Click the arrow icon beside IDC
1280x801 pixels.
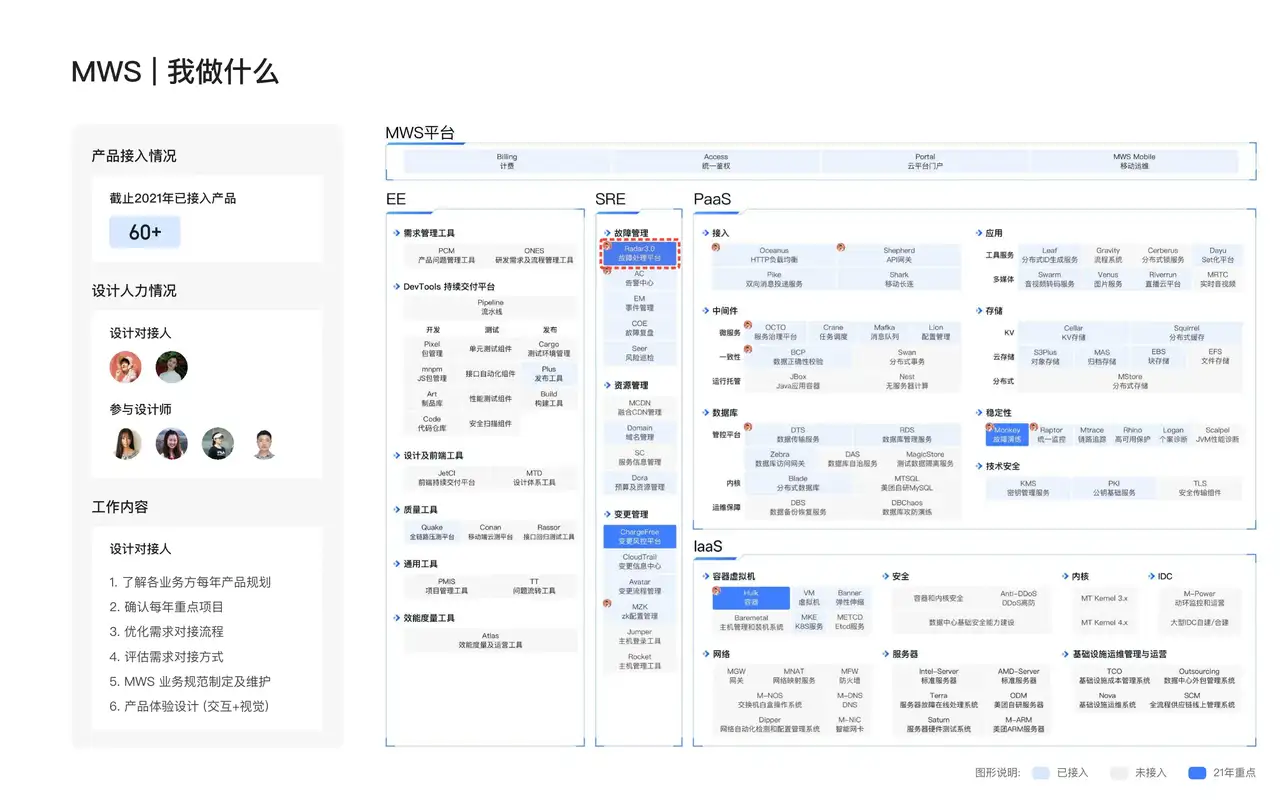point(1150,576)
